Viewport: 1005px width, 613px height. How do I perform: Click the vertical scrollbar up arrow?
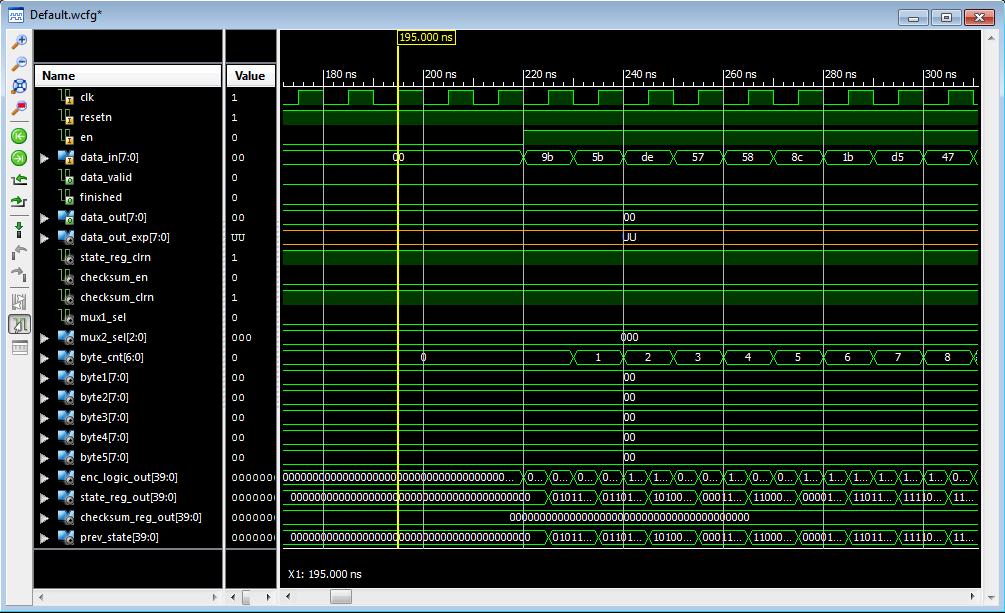(x=992, y=37)
